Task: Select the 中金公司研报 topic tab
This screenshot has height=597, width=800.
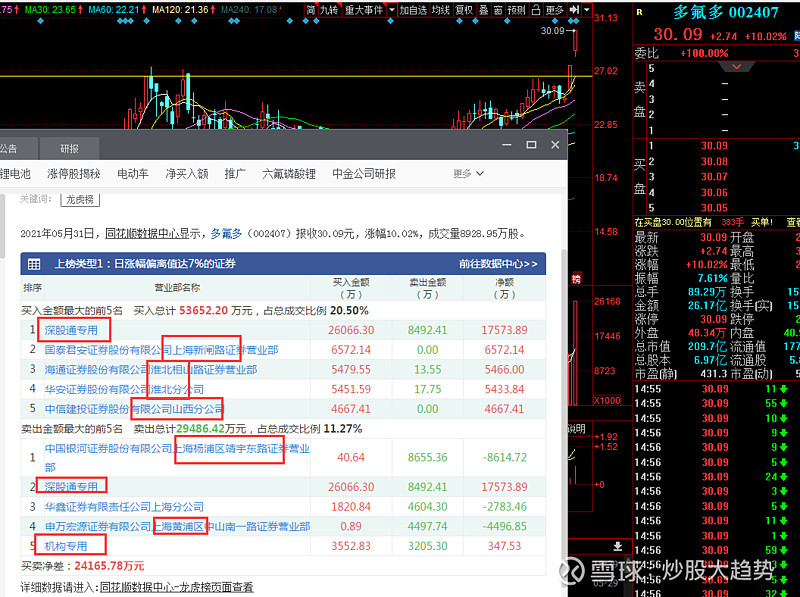Action: (x=364, y=174)
